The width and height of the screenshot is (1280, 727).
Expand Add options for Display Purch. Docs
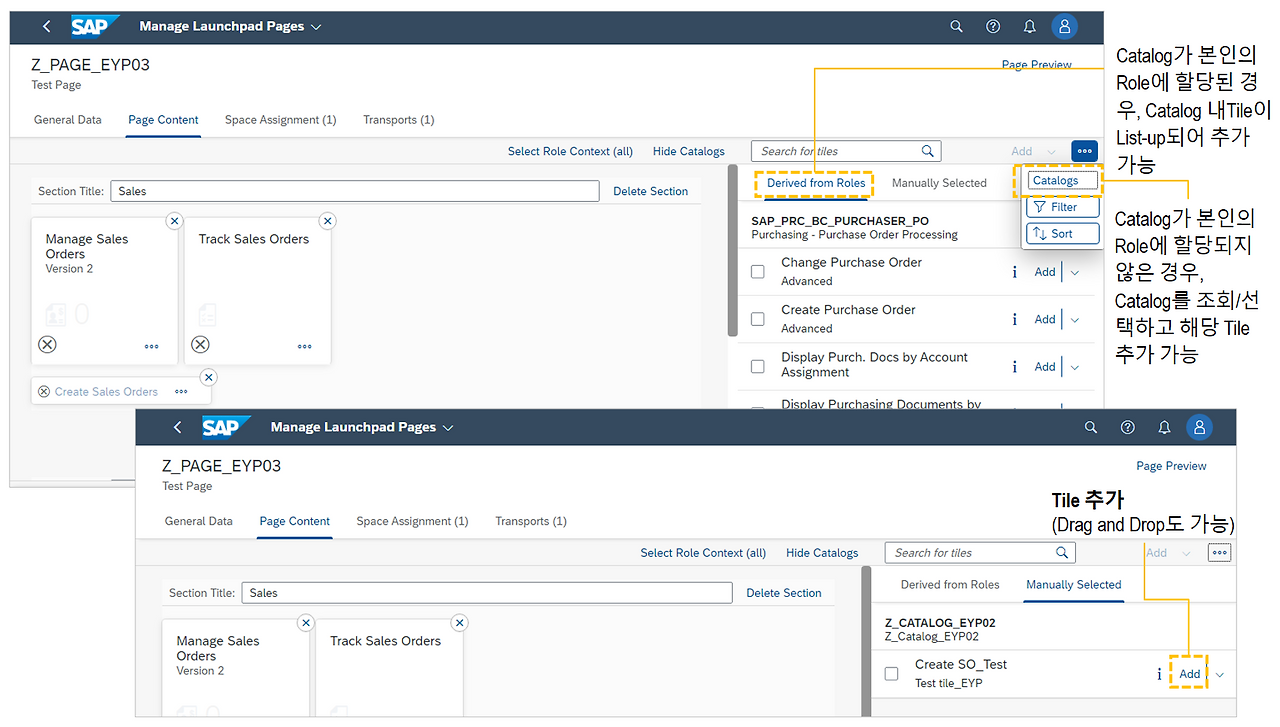tap(1075, 367)
